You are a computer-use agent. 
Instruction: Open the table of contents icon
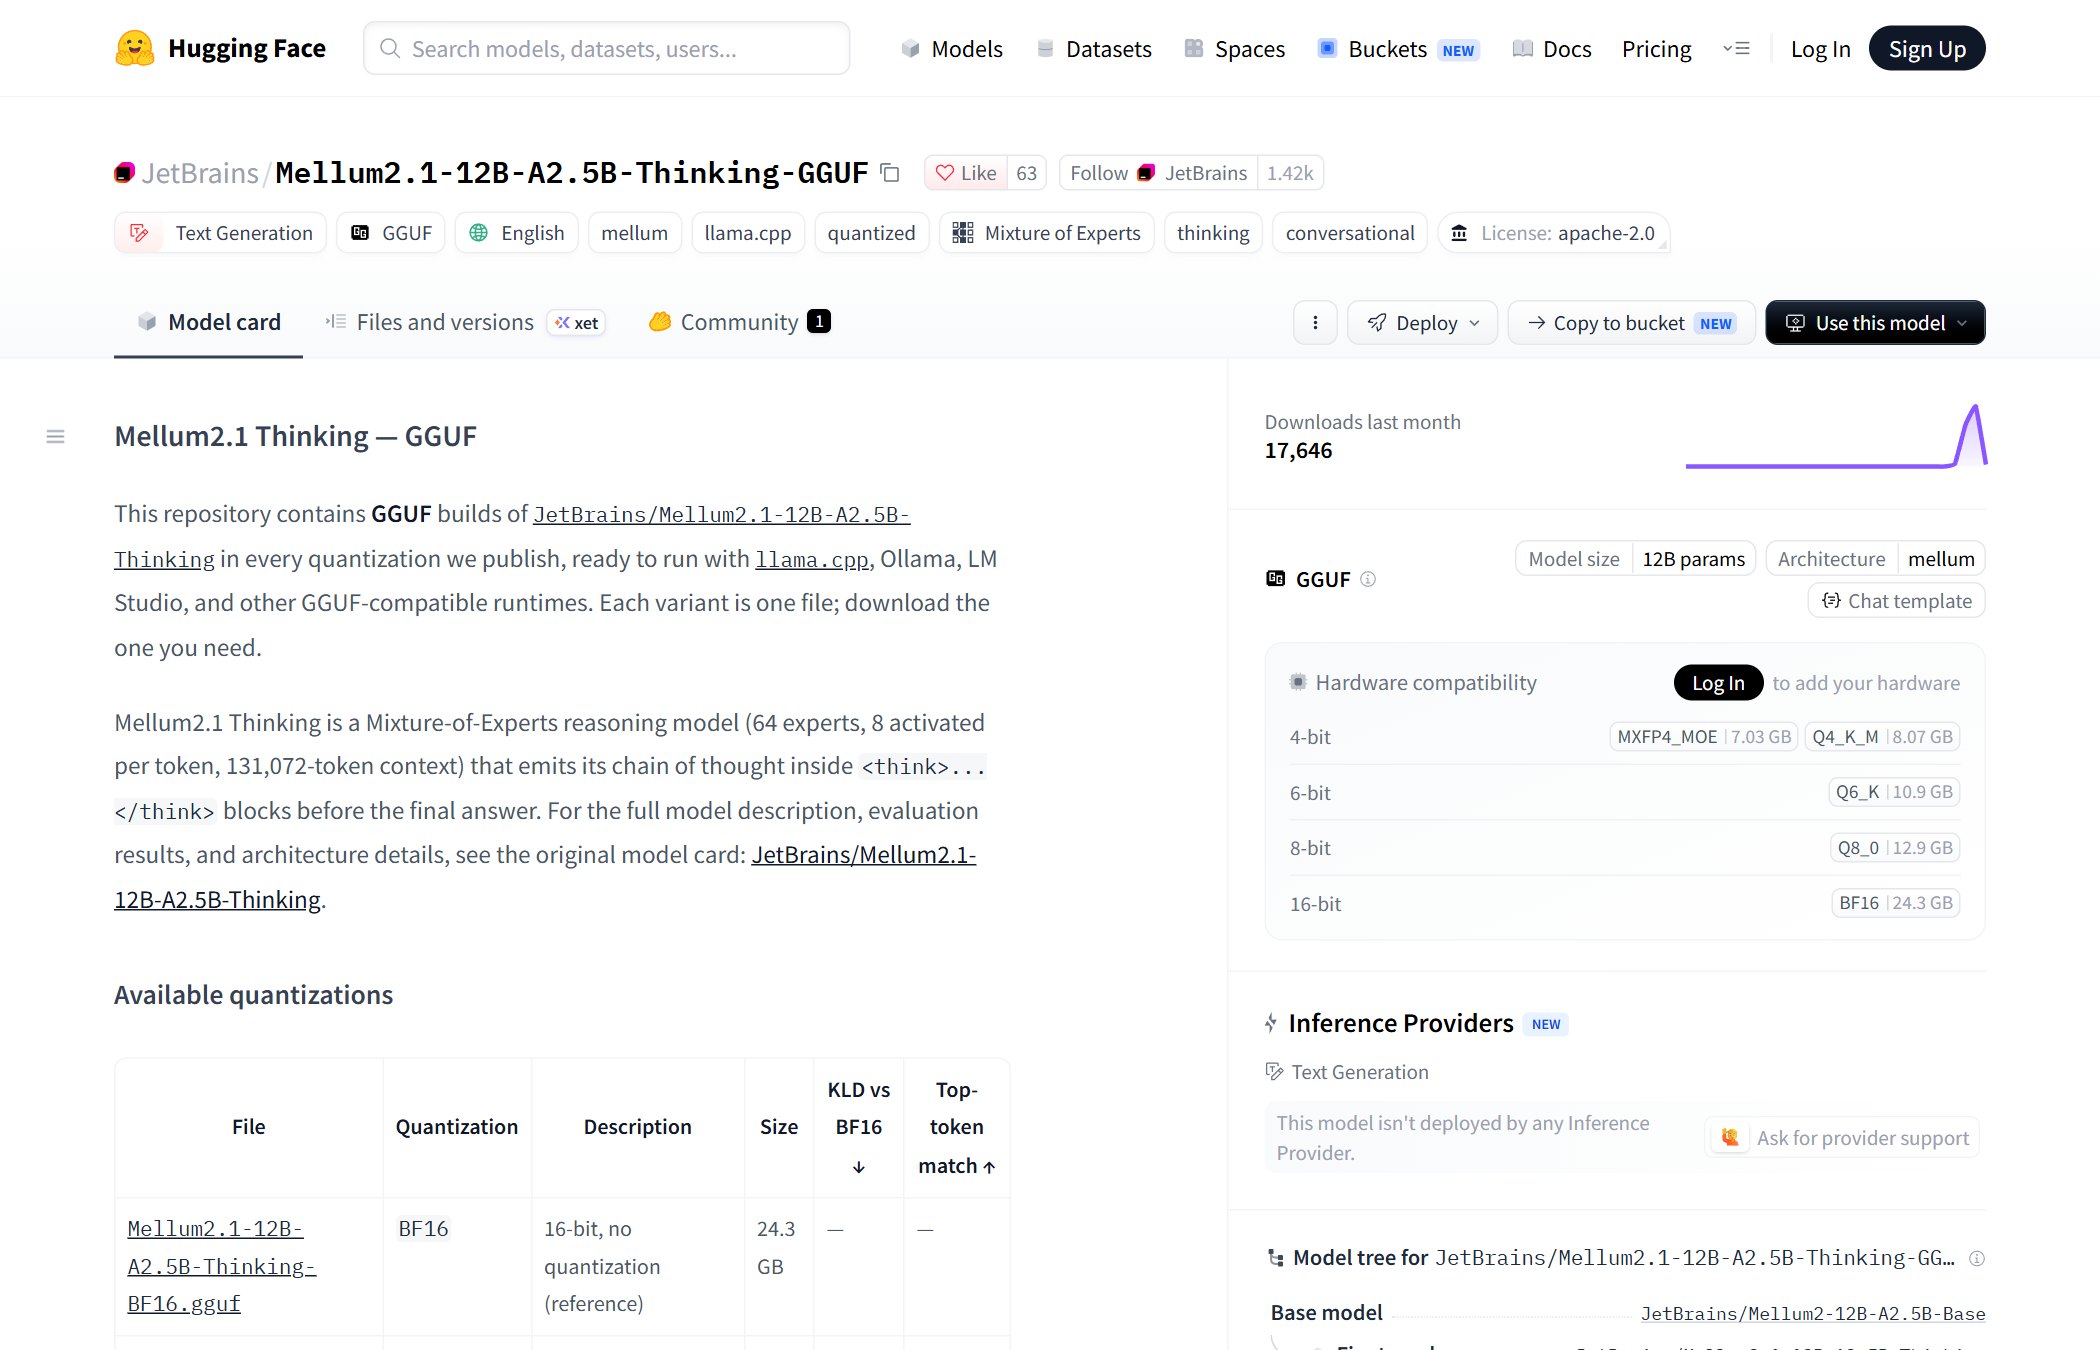[55, 436]
